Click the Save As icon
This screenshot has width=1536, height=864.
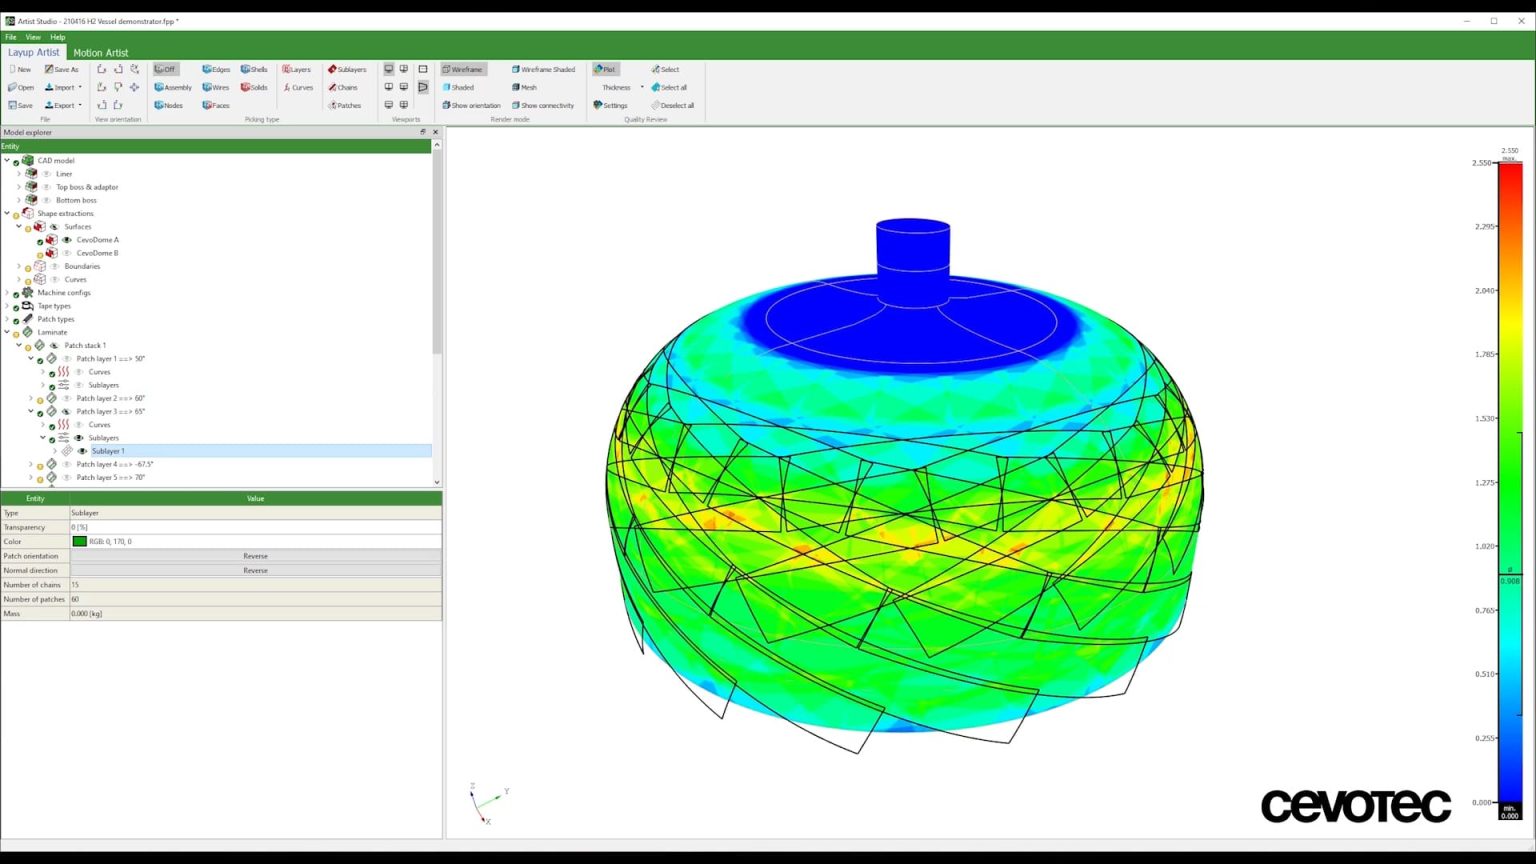61,70
